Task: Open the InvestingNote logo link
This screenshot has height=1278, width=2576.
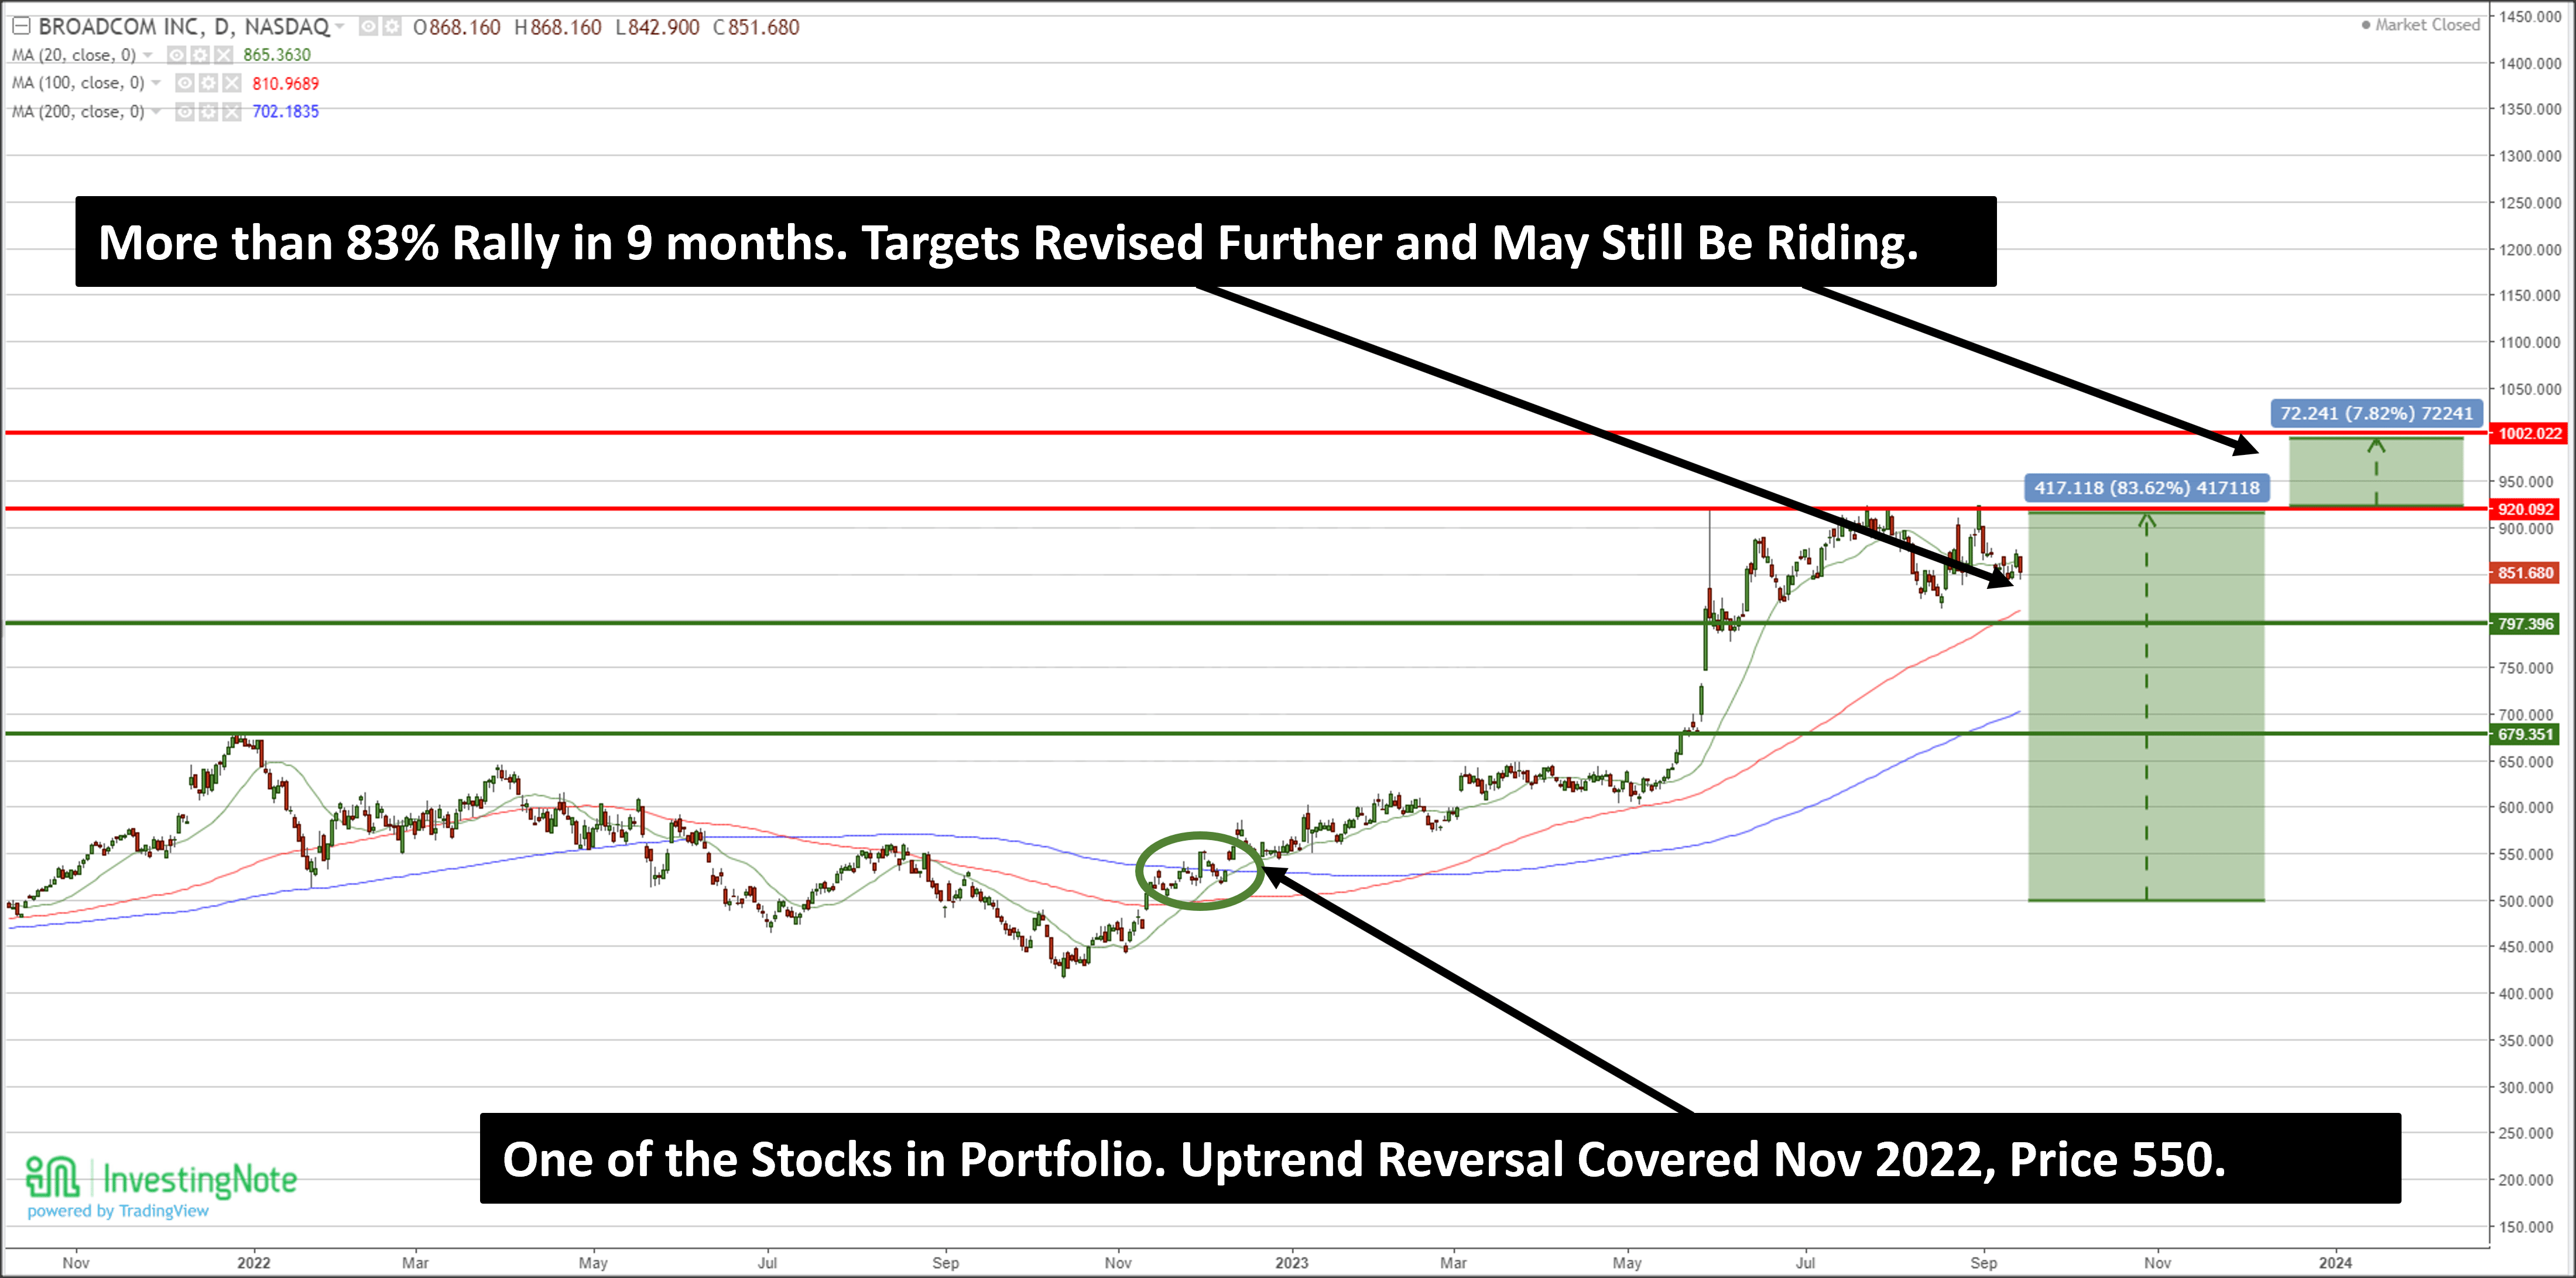Action: [x=161, y=1178]
